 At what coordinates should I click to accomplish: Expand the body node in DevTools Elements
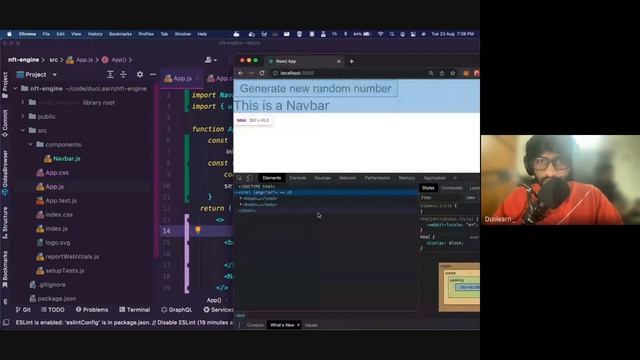coord(241,204)
